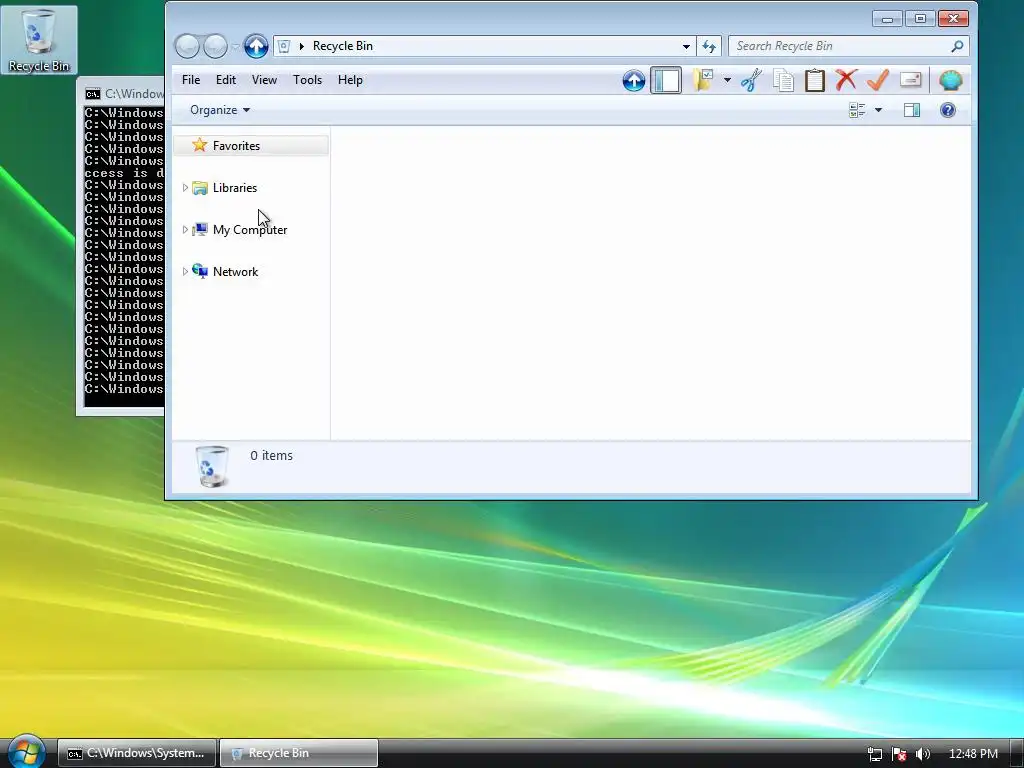Toggle the preview pane button

click(x=912, y=110)
